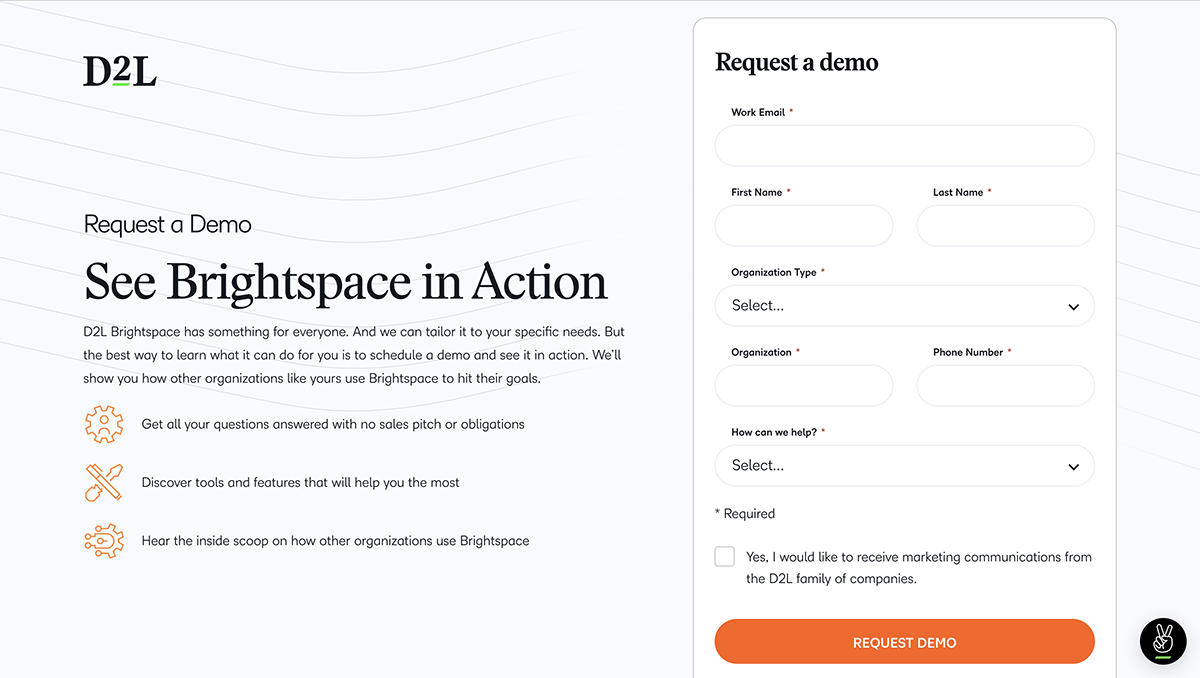Viewport: 1200px width, 678px height.
Task: Click the connected-gear icon beside inside scoop
Action: click(104, 540)
